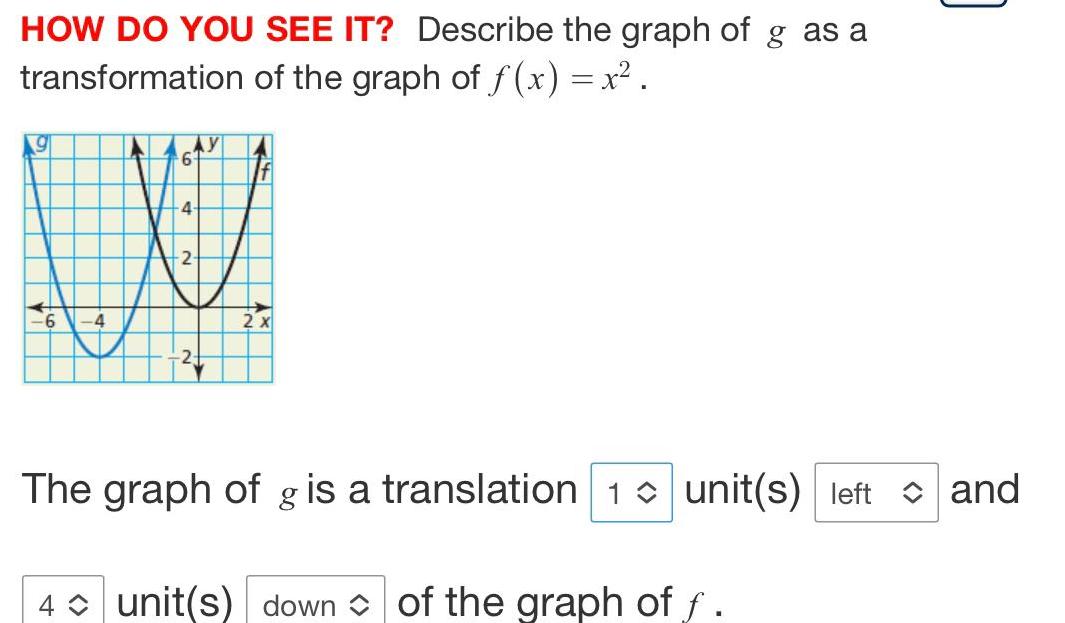Open the direction dropdown showing down

tap(316, 604)
